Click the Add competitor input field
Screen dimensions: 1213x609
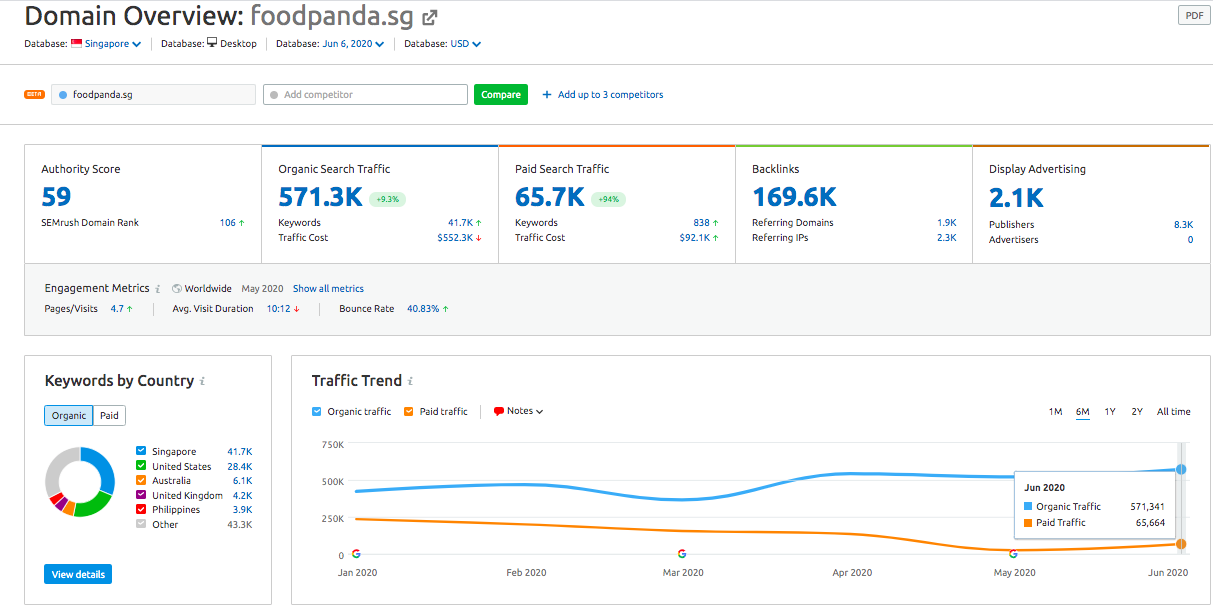(365, 95)
